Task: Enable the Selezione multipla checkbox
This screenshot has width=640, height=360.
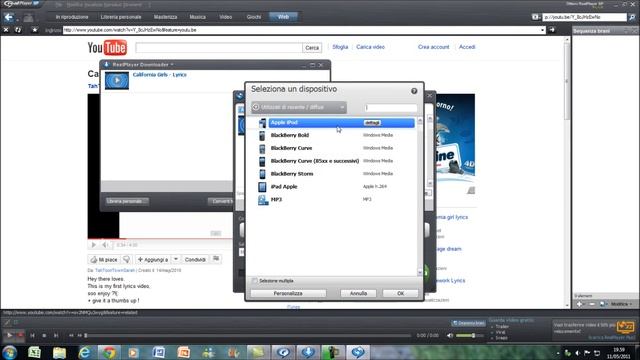Action: pos(255,281)
